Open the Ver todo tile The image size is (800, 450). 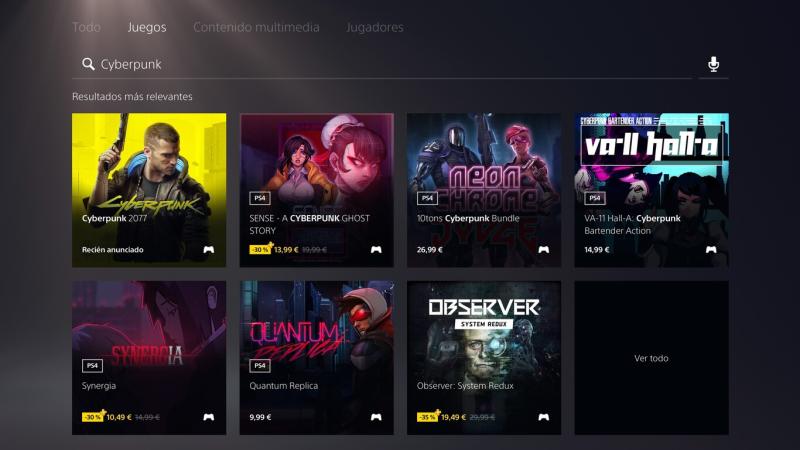(x=652, y=358)
